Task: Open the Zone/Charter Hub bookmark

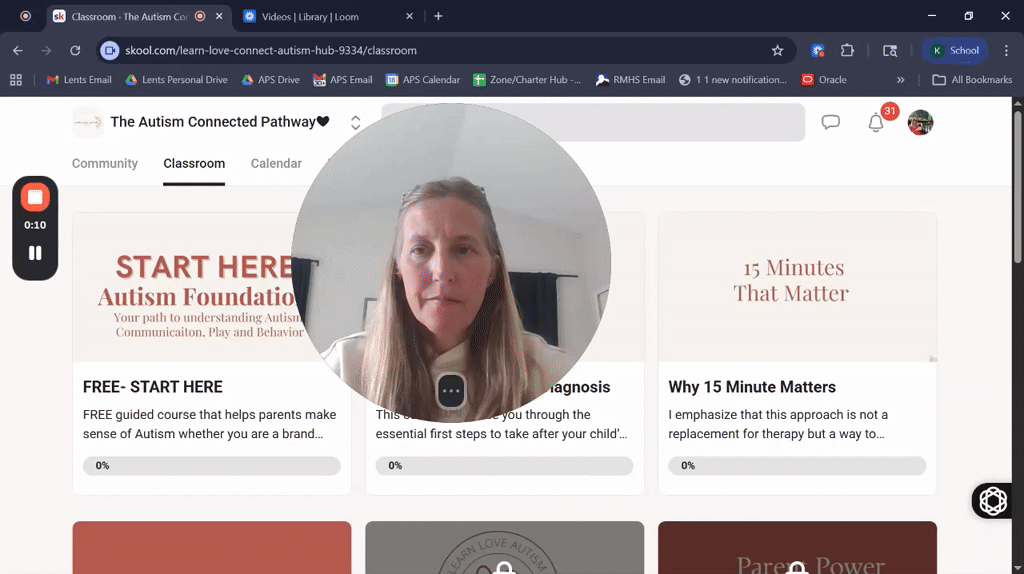Action: pos(526,80)
